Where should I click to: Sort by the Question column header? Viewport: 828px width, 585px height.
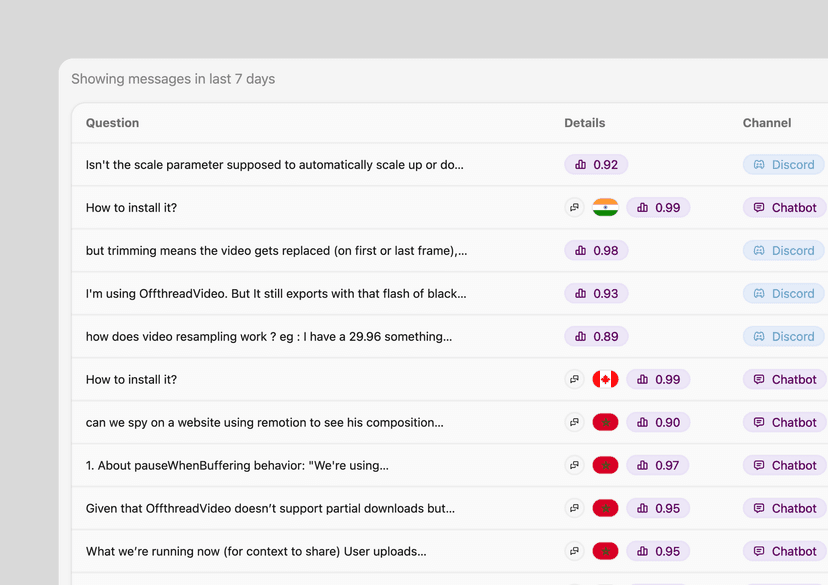coord(112,123)
